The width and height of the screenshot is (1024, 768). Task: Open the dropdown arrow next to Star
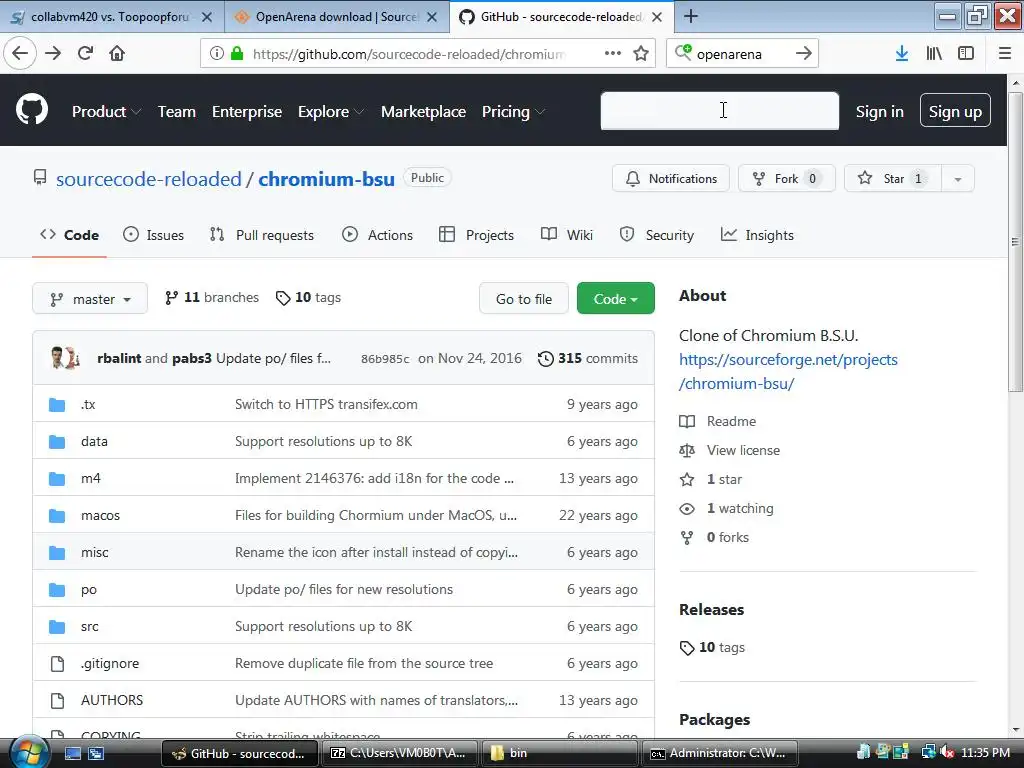click(x=958, y=179)
